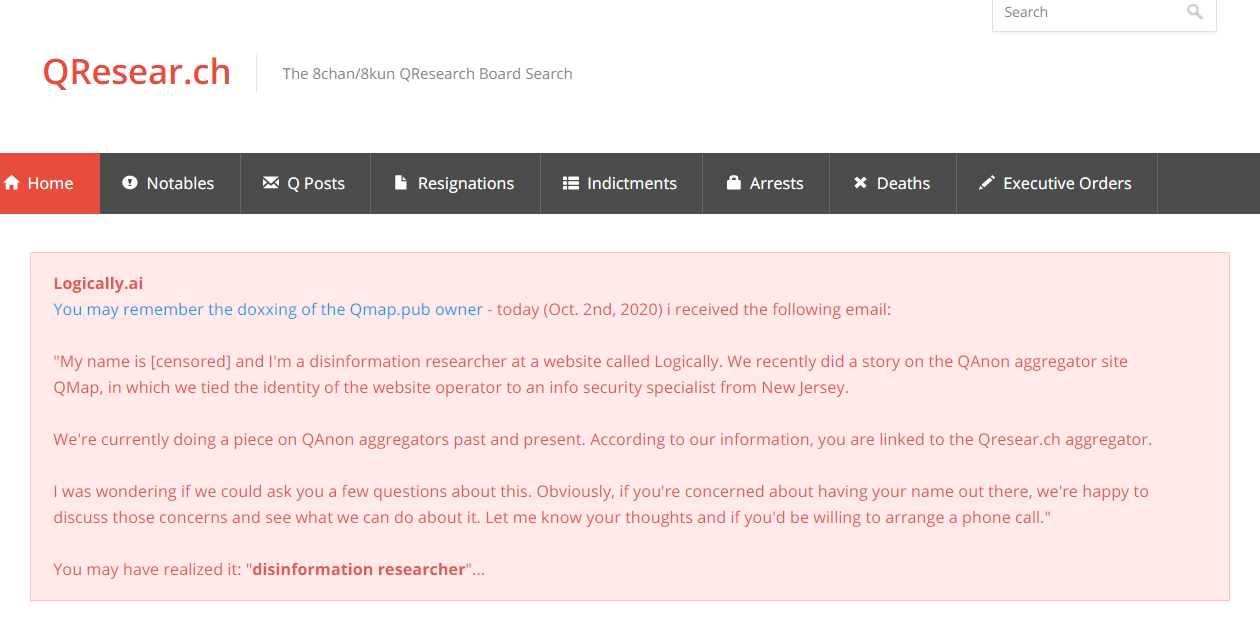Open the Arrests section
1260x624 pixels.
pos(777,183)
